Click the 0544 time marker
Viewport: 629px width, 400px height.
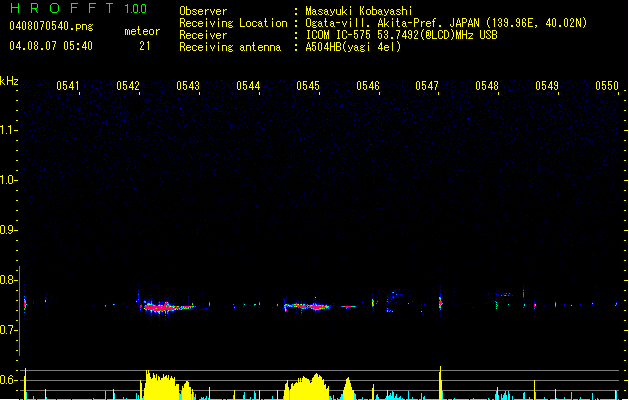(248, 85)
